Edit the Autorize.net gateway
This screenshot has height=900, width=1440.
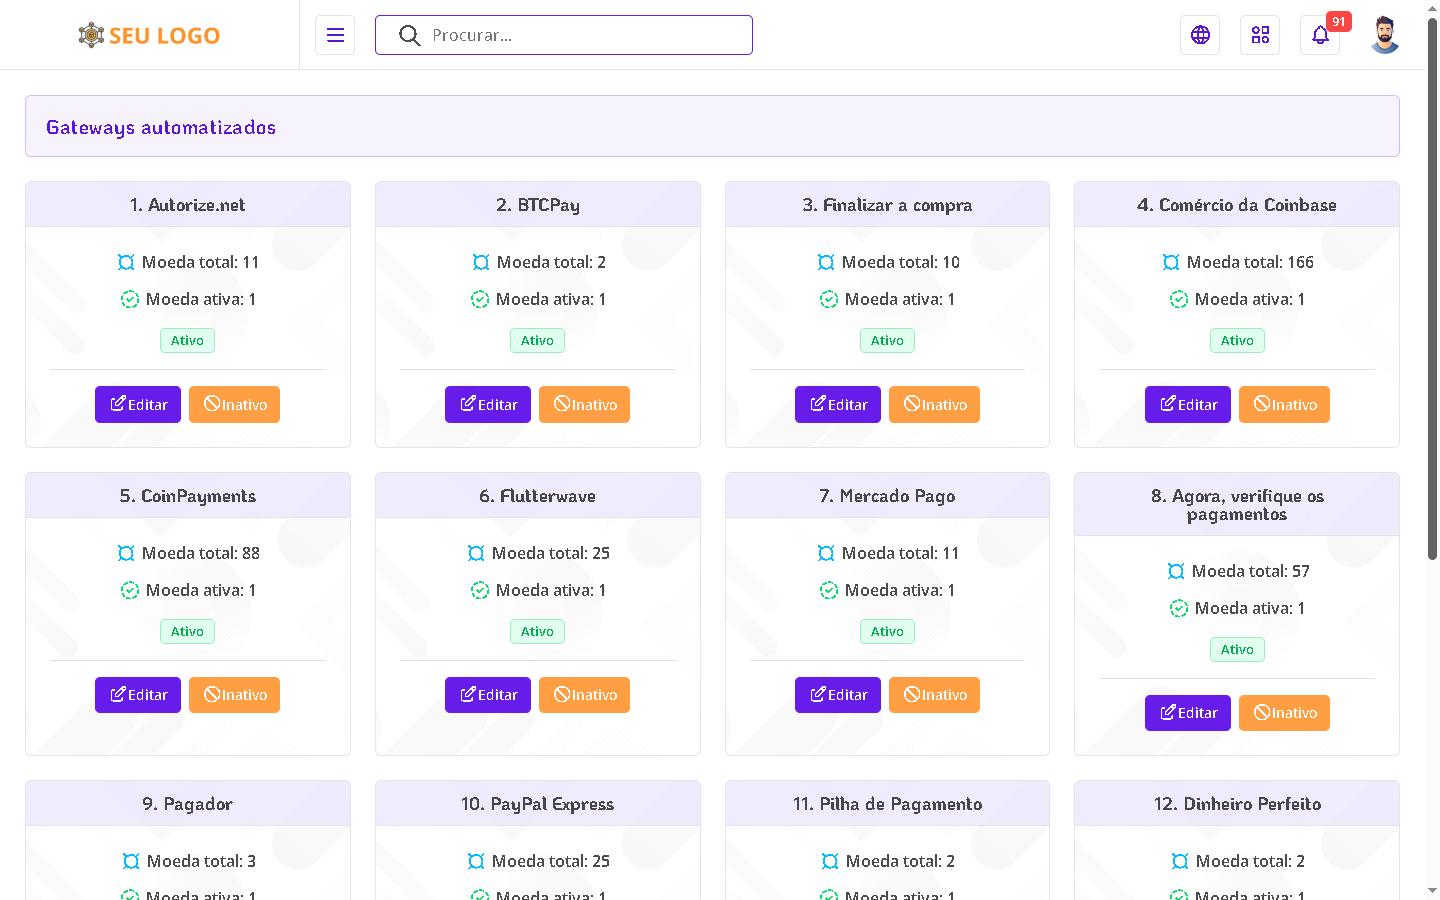tap(138, 404)
